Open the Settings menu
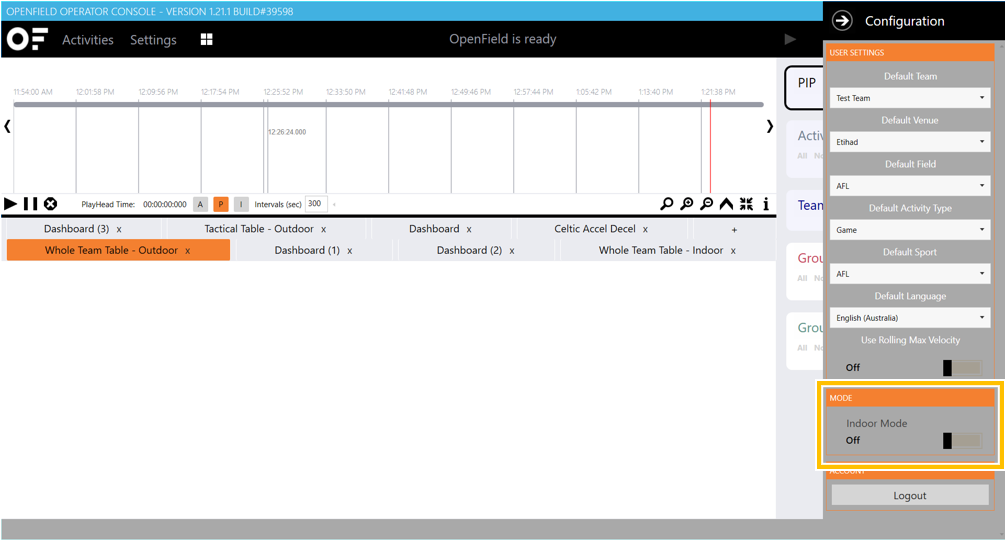This screenshot has width=1007, height=542. coord(153,40)
